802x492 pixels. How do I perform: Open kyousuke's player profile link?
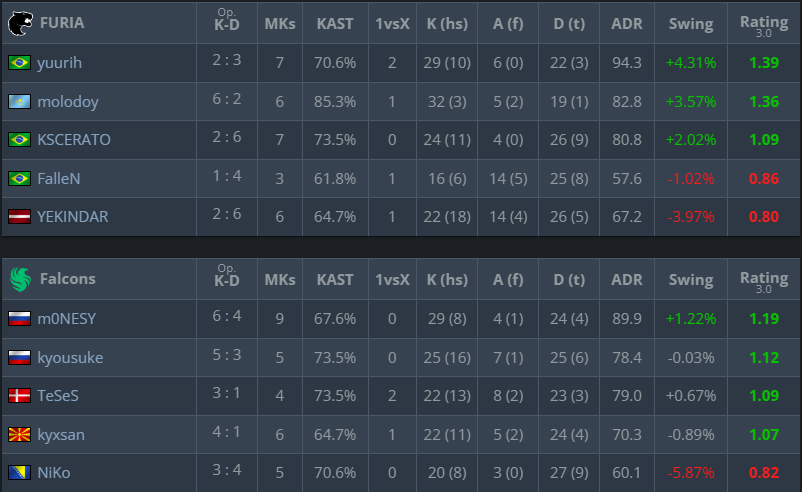[70, 358]
